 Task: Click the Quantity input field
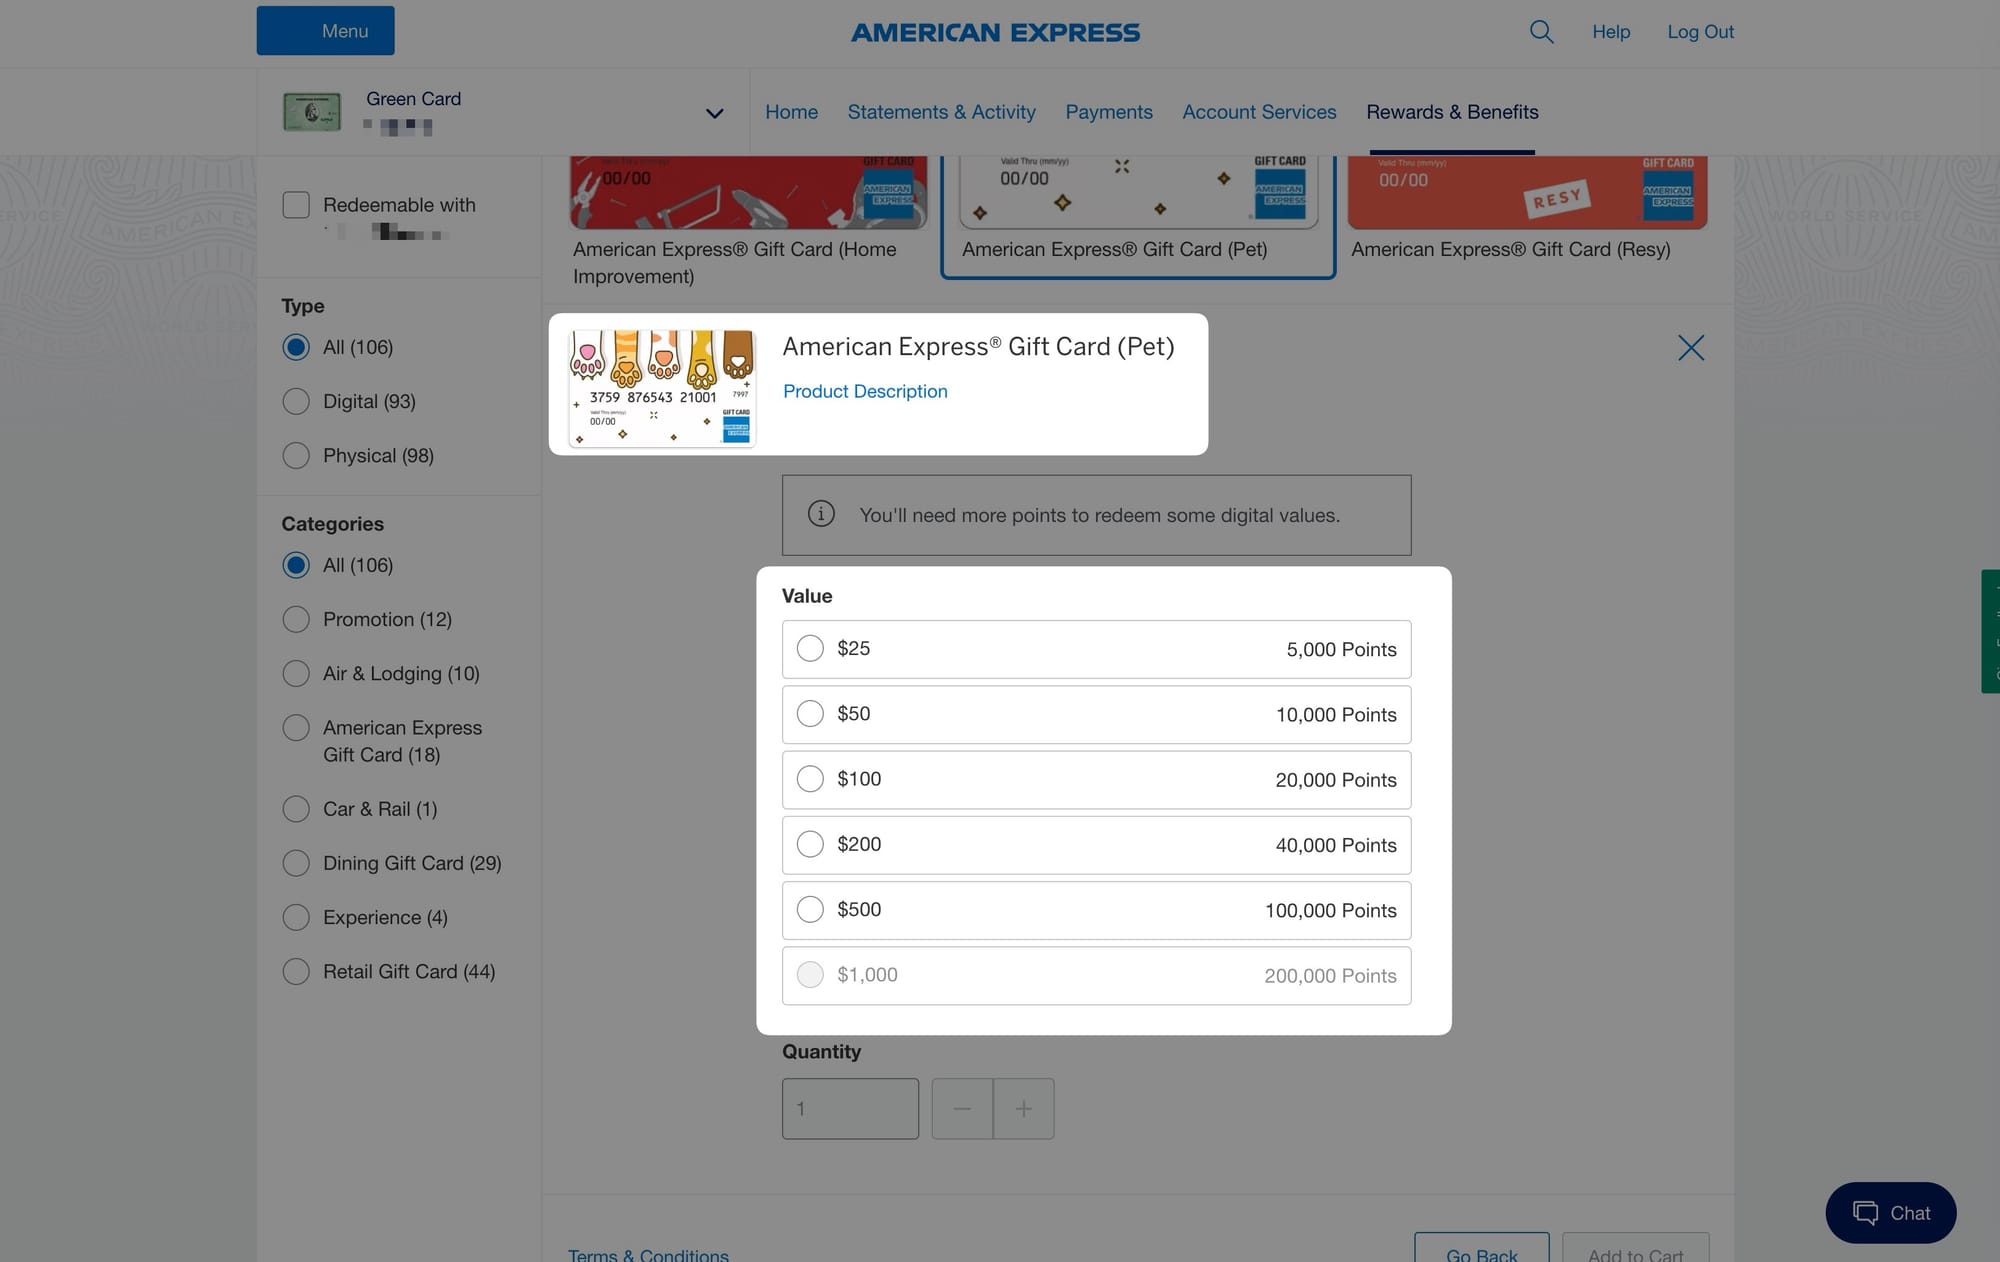(x=850, y=1108)
